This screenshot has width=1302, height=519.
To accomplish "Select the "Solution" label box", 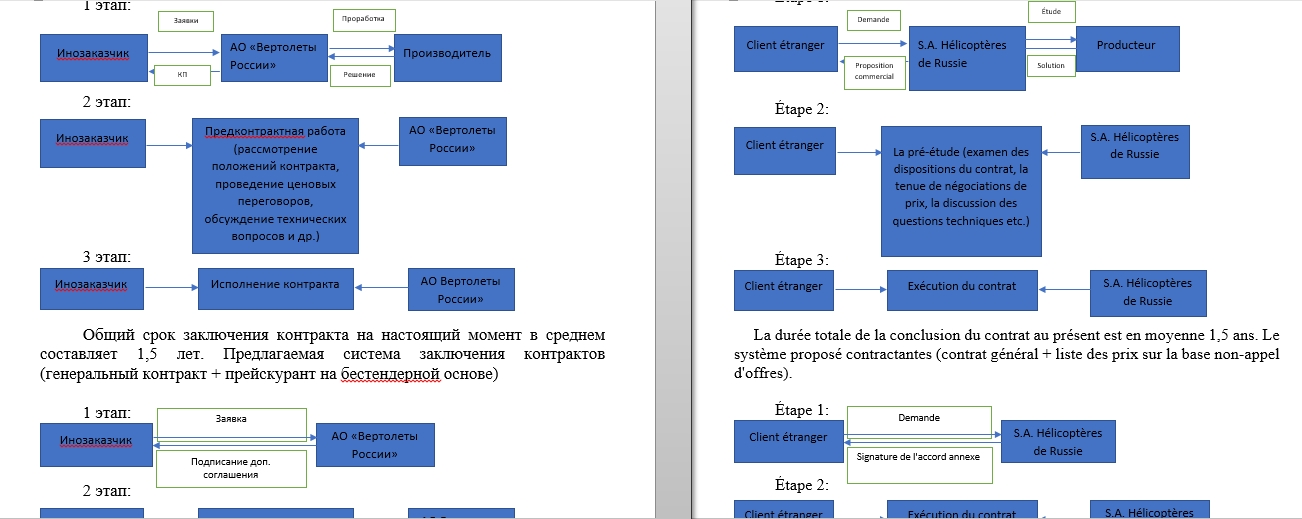I will pos(1051,65).
